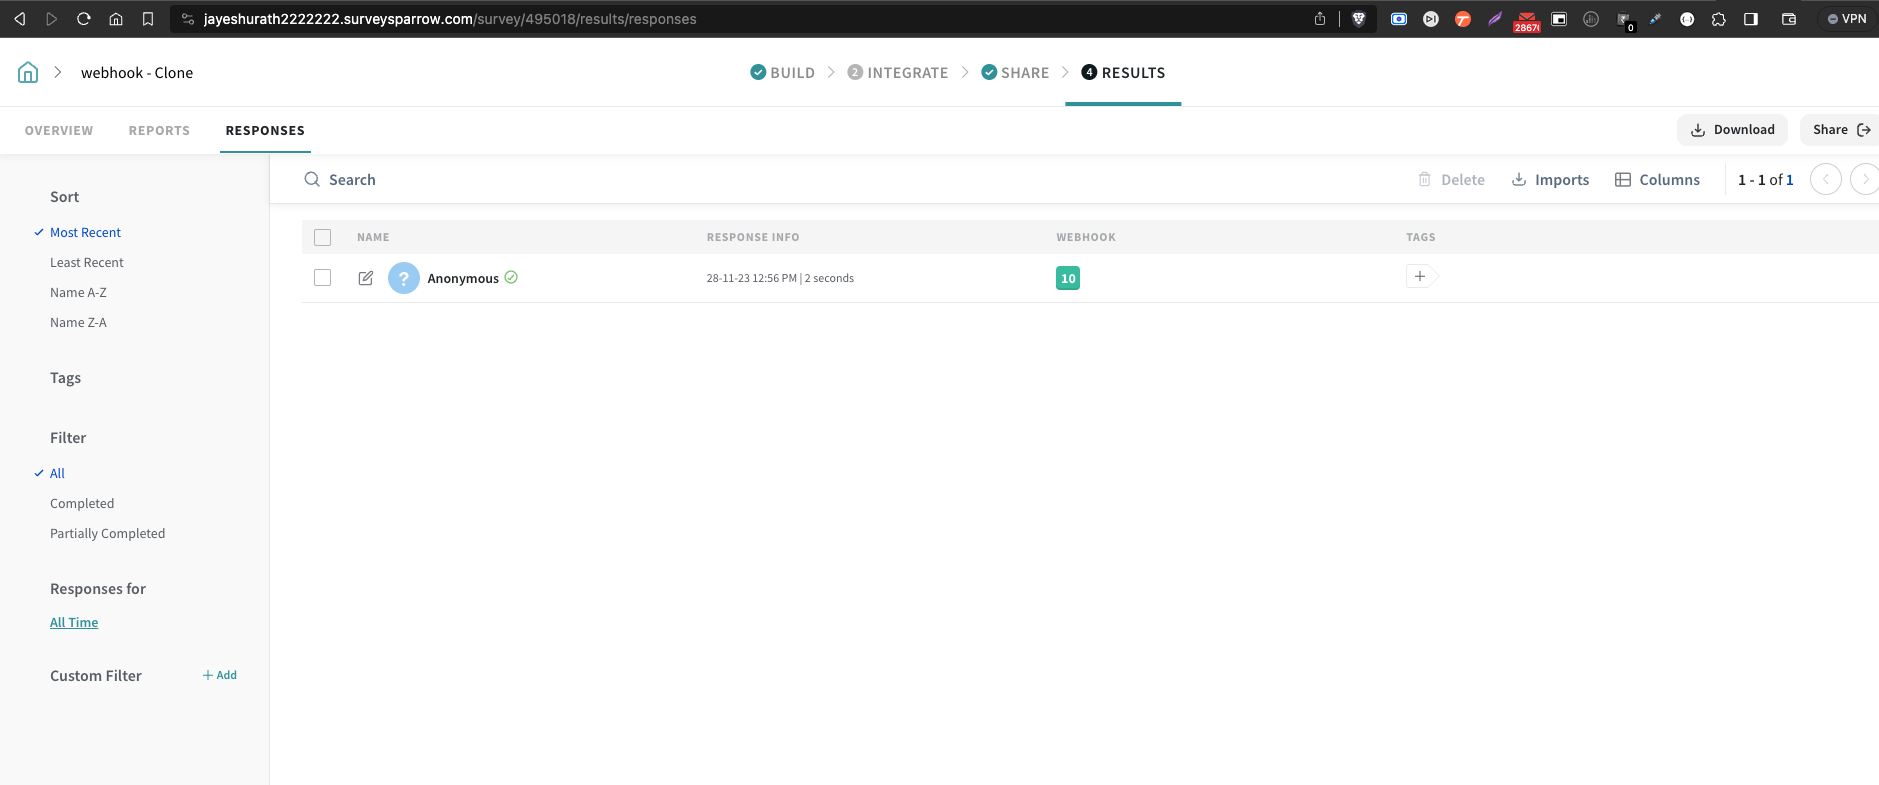Click the search magnifier icon
Viewport: 1879px width, 785px height.
(x=312, y=180)
